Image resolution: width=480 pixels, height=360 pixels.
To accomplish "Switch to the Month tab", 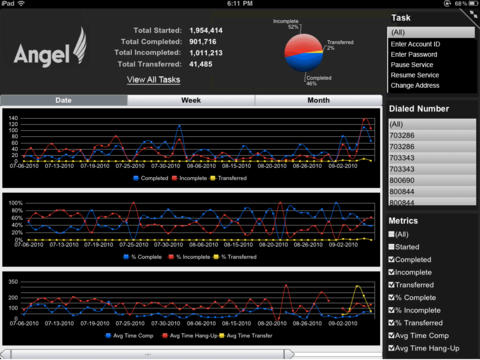I will [318, 100].
